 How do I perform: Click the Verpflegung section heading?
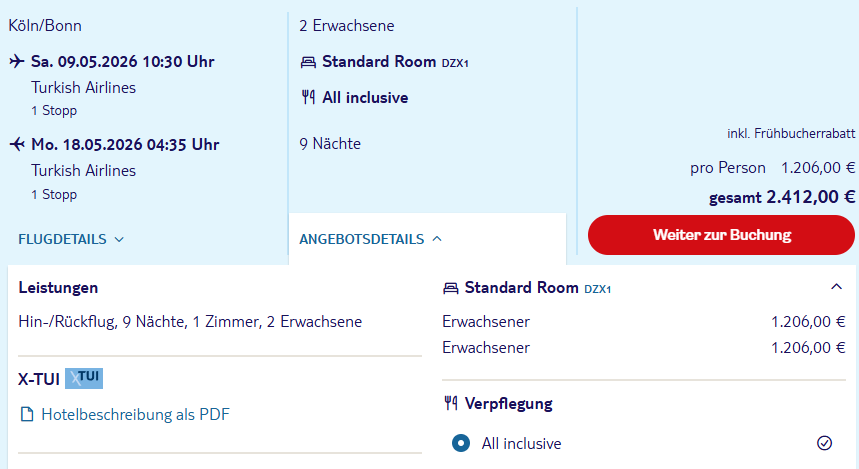(x=508, y=404)
